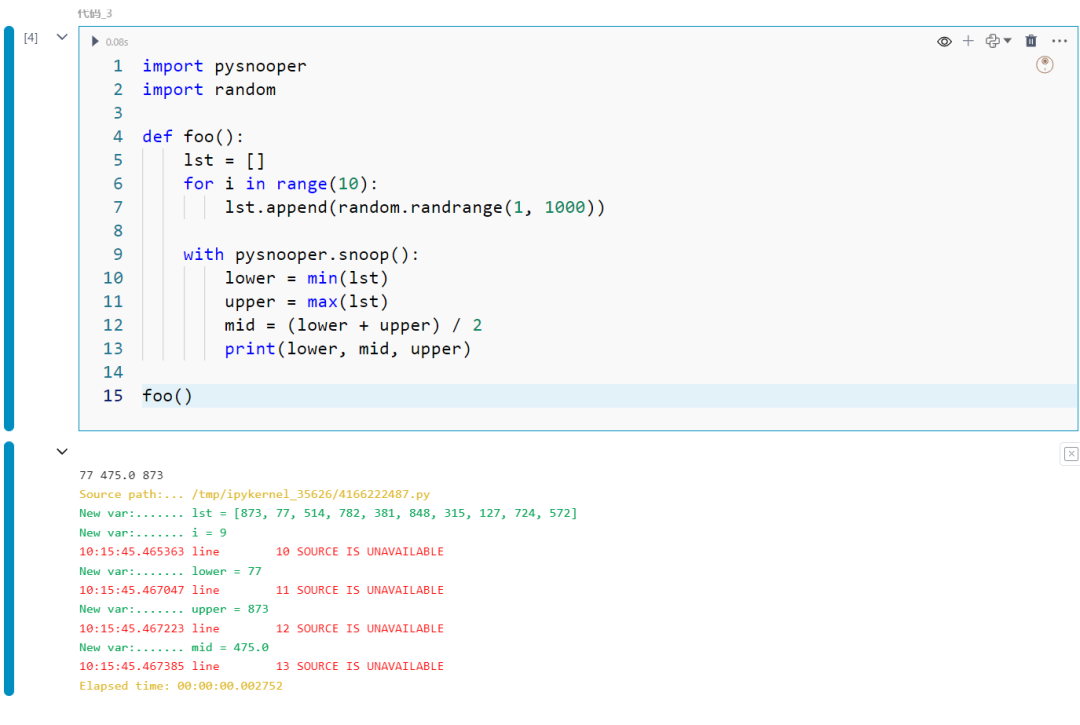Click the blue selection bar beside the code cell
Viewport: 1080px width, 725px height.
[9, 229]
